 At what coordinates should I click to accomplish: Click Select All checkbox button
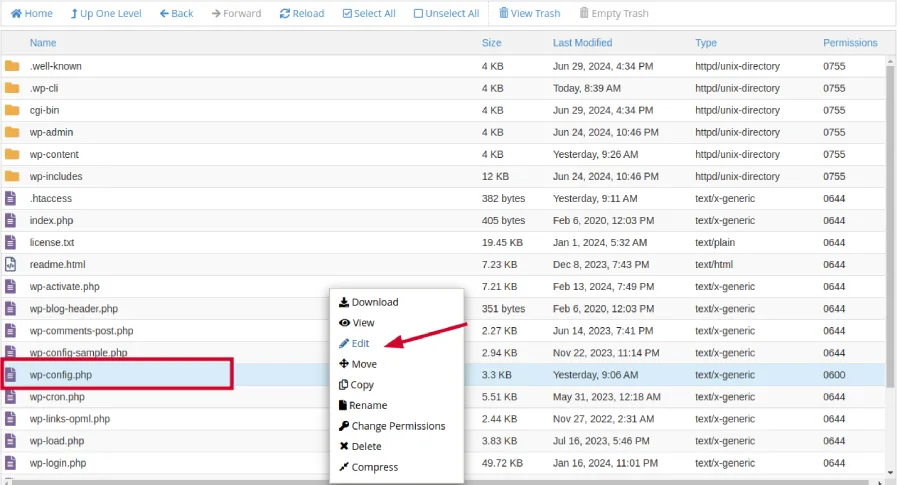click(x=369, y=13)
